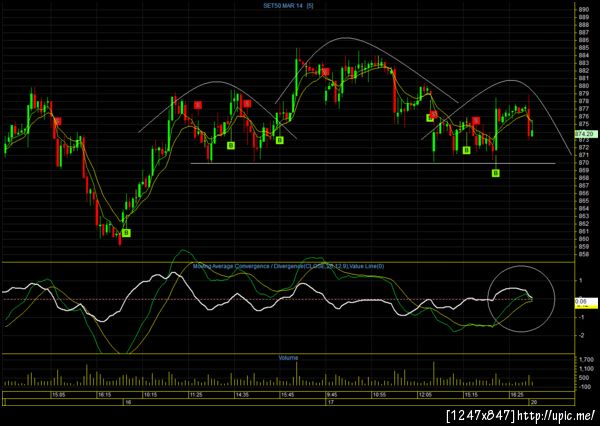Click the -1 label on MACD axis
600x426 pixels.
pos(580,317)
